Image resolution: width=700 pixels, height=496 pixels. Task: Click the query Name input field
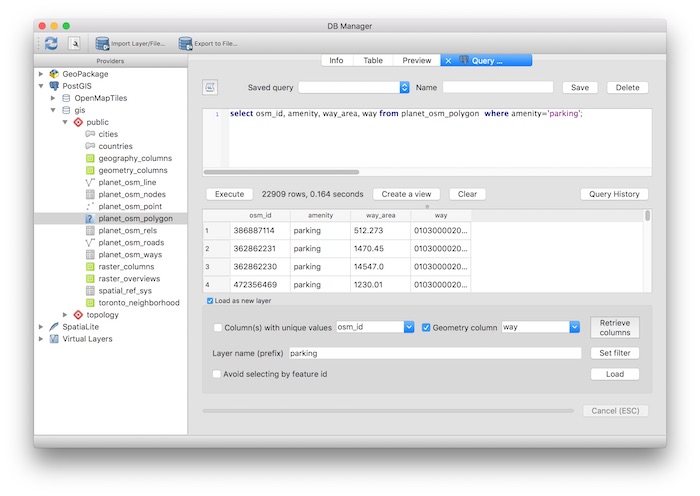pos(498,88)
